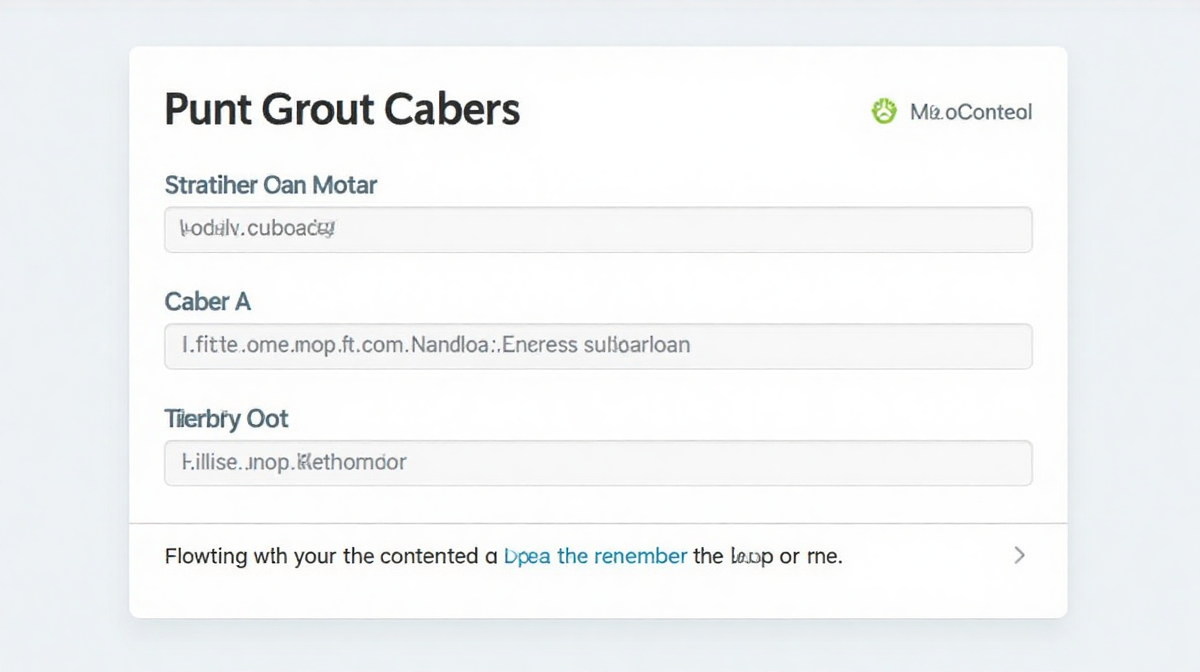Screen dimensions: 1200x672
Task: Click the 'Punt Grout Cabers' heading
Action: (x=342, y=109)
